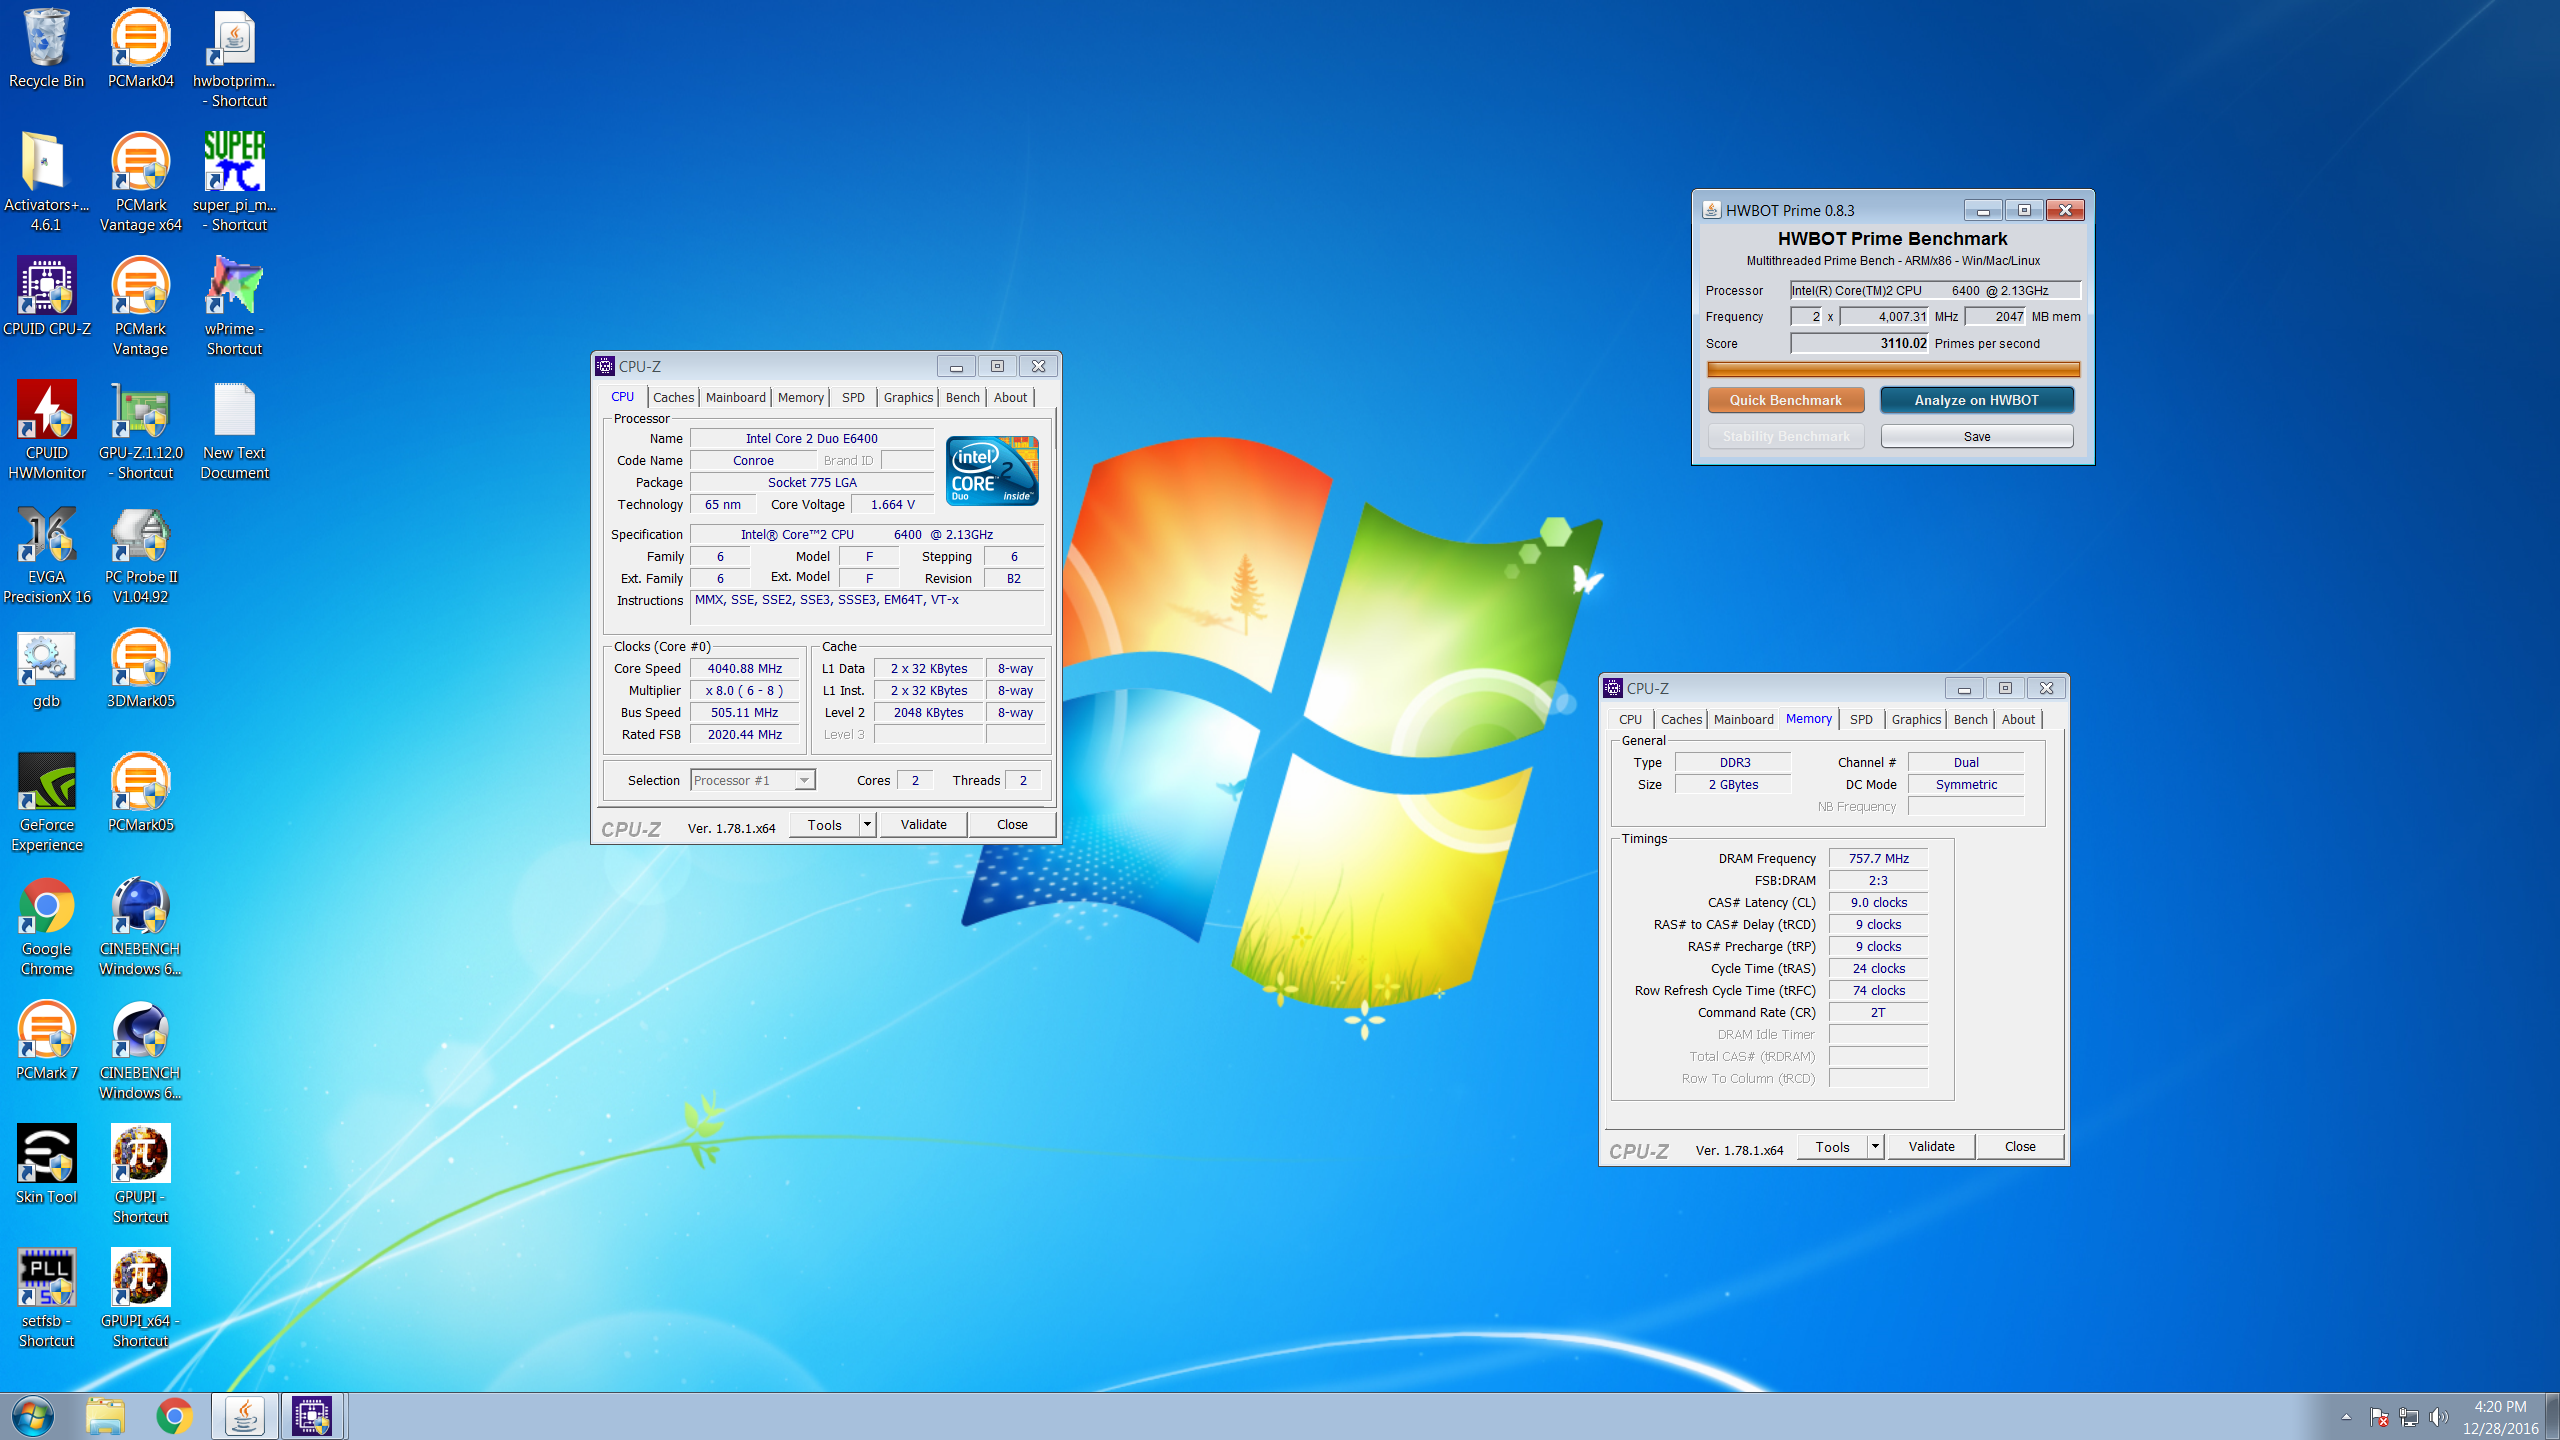The width and height of the screenshot is (2560, 1440).
Task: Click Tools button in left CPU-Z window
Action: 824,825
